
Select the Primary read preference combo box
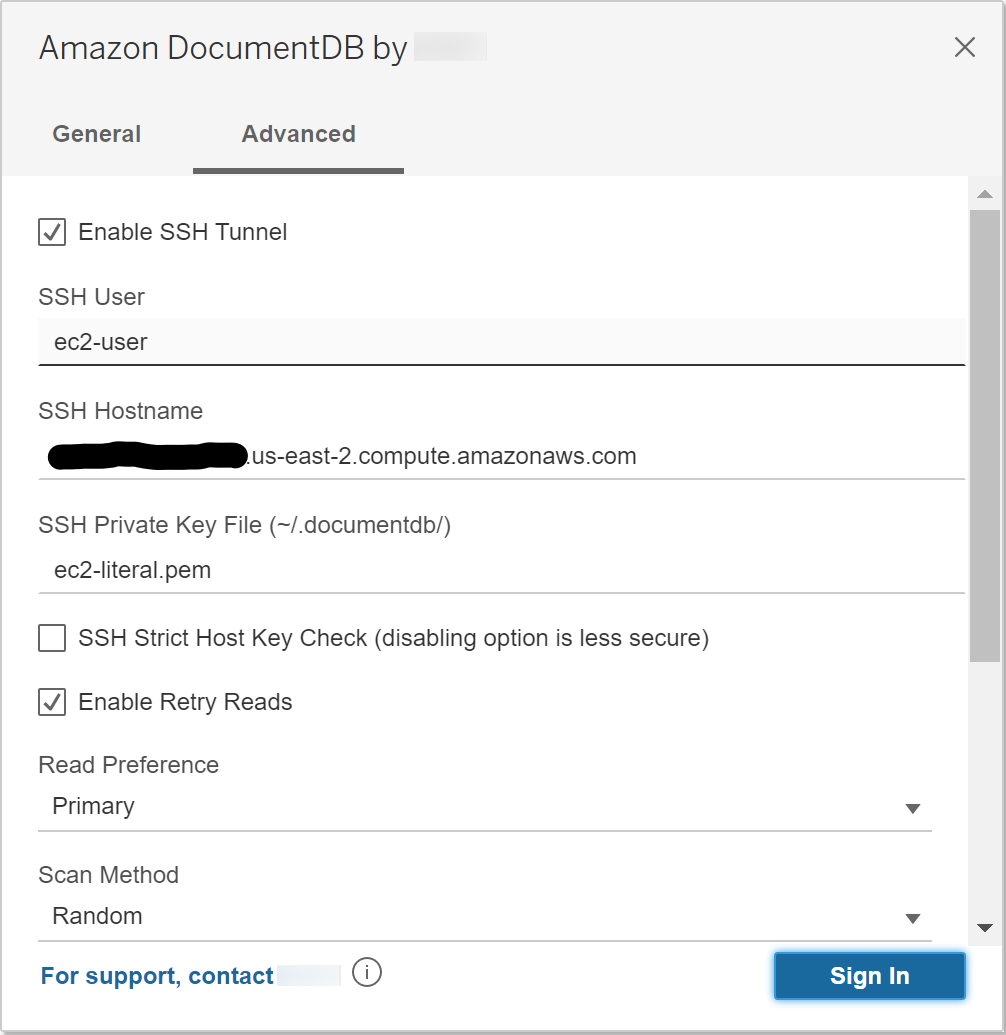[470, 807]
